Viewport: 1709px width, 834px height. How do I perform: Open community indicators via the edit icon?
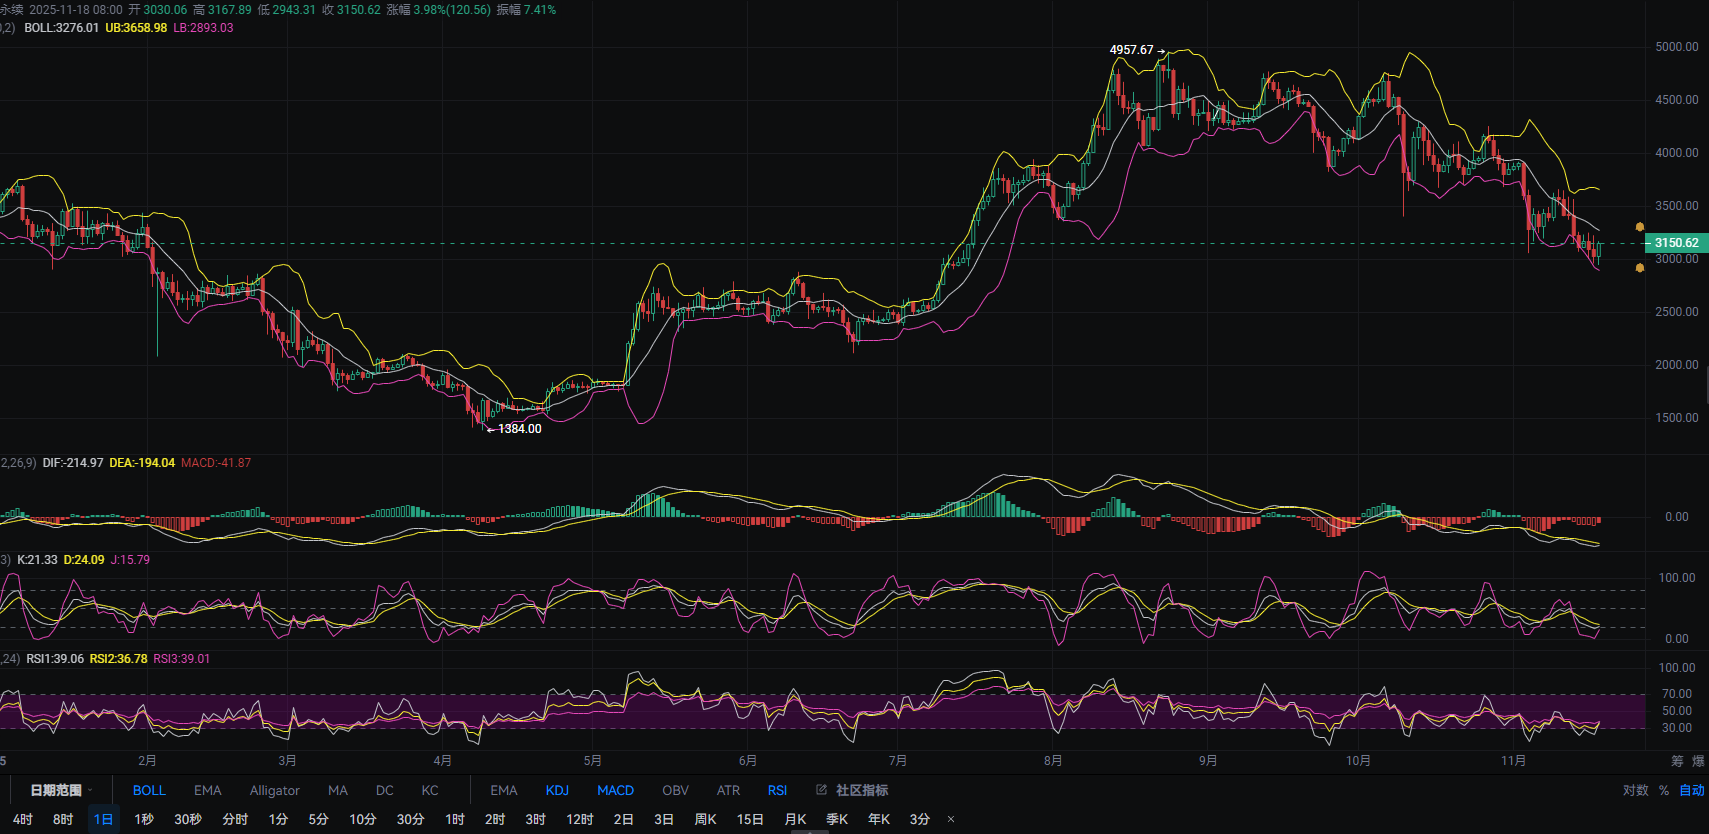(821, 790)
